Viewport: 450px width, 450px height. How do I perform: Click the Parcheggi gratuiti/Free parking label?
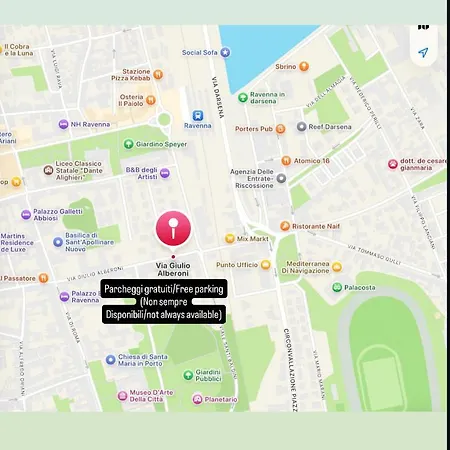tap(164, 289)
